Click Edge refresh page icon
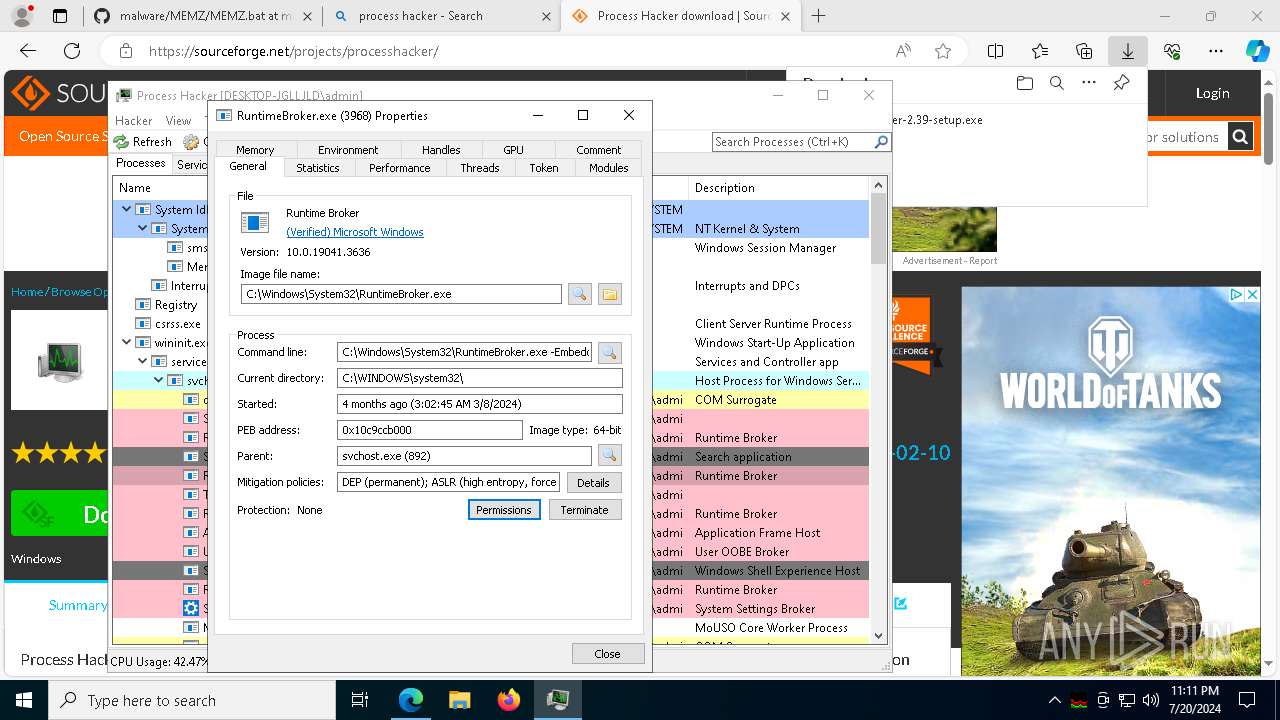 coord(72,51)
